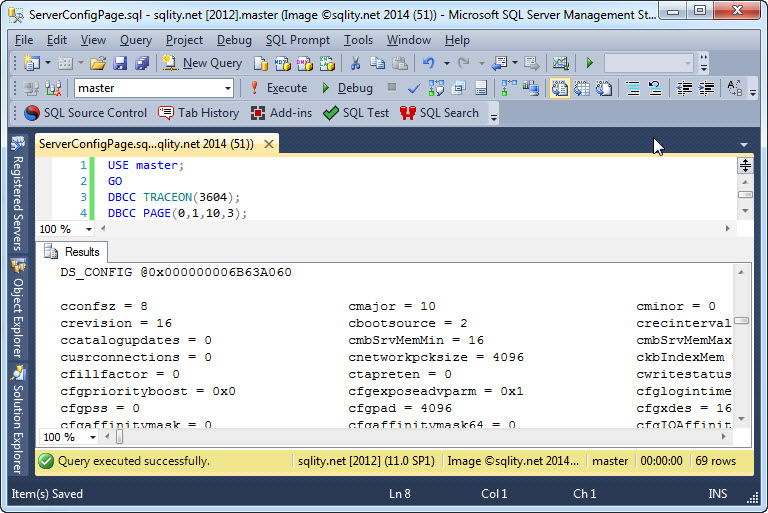768x513 pixels.
Task: Click the Cut scissors icon
Action: pyautogui.click(x=355, y=63)
